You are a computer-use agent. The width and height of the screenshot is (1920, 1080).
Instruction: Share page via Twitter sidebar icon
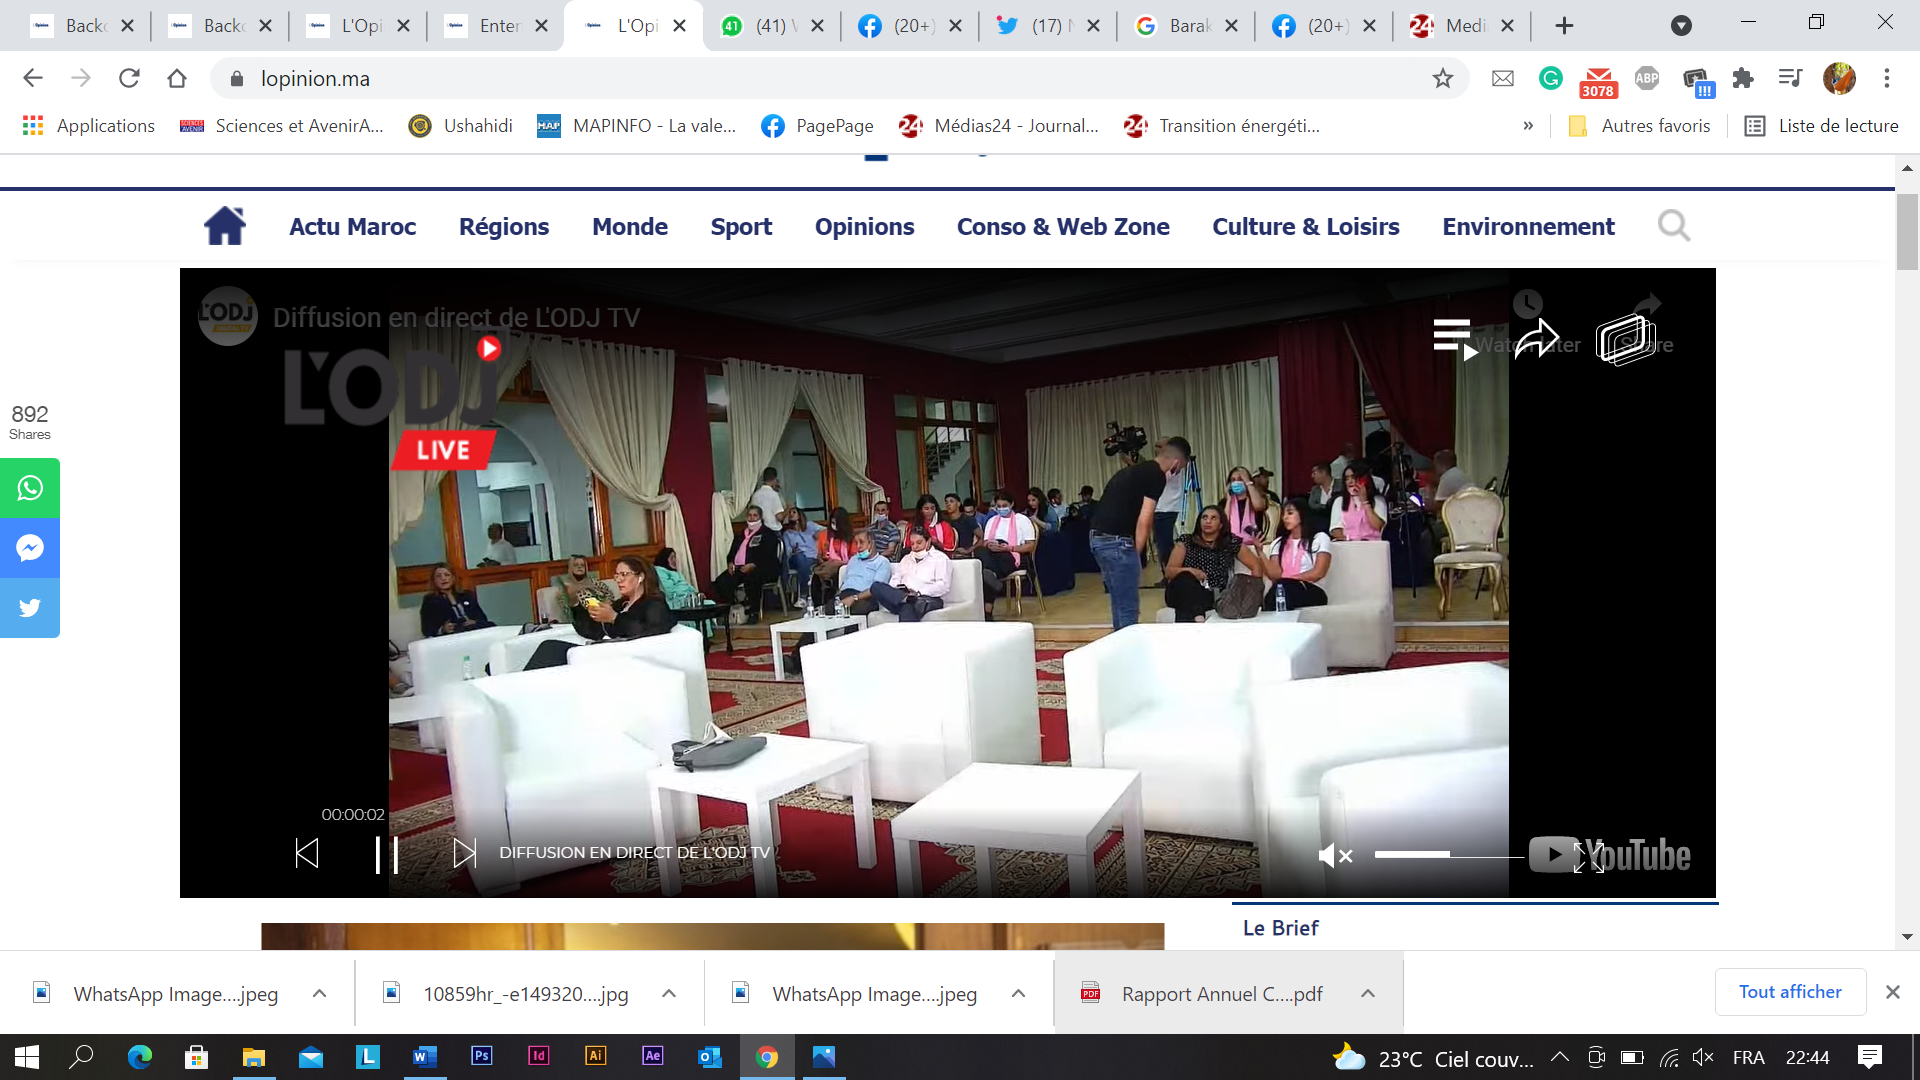click(30, 608)
